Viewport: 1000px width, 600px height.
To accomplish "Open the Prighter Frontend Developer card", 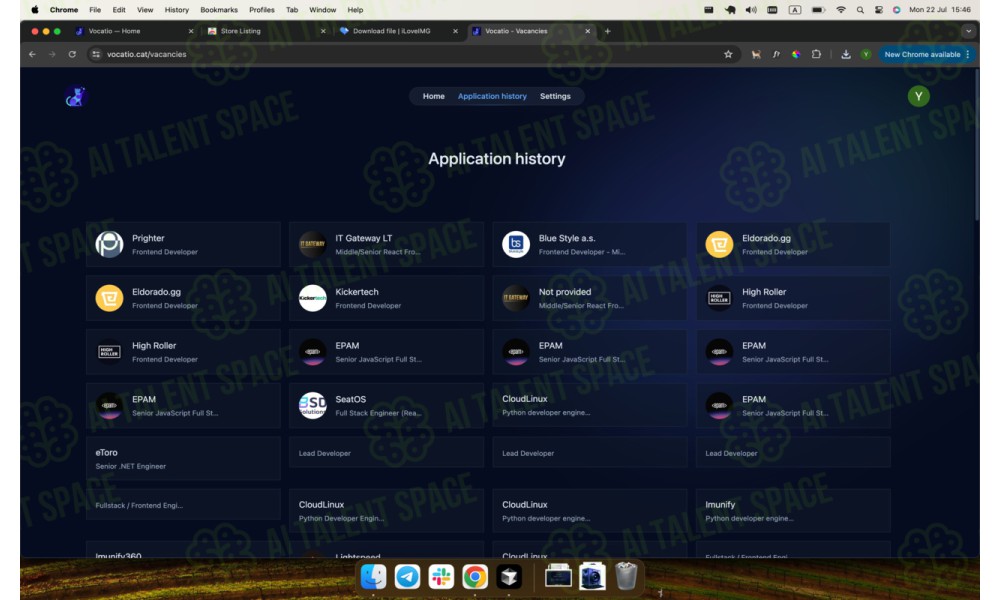I will point(183,244).
